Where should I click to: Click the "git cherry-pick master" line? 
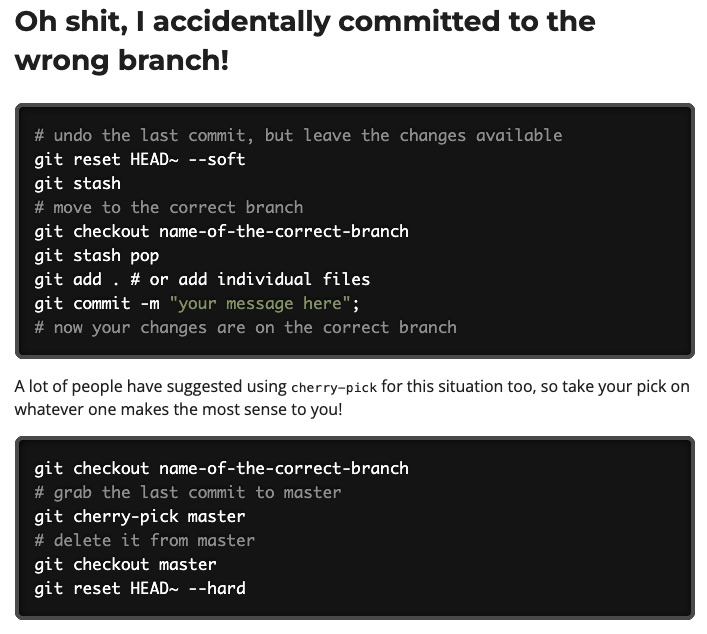(x=140, y=516)
